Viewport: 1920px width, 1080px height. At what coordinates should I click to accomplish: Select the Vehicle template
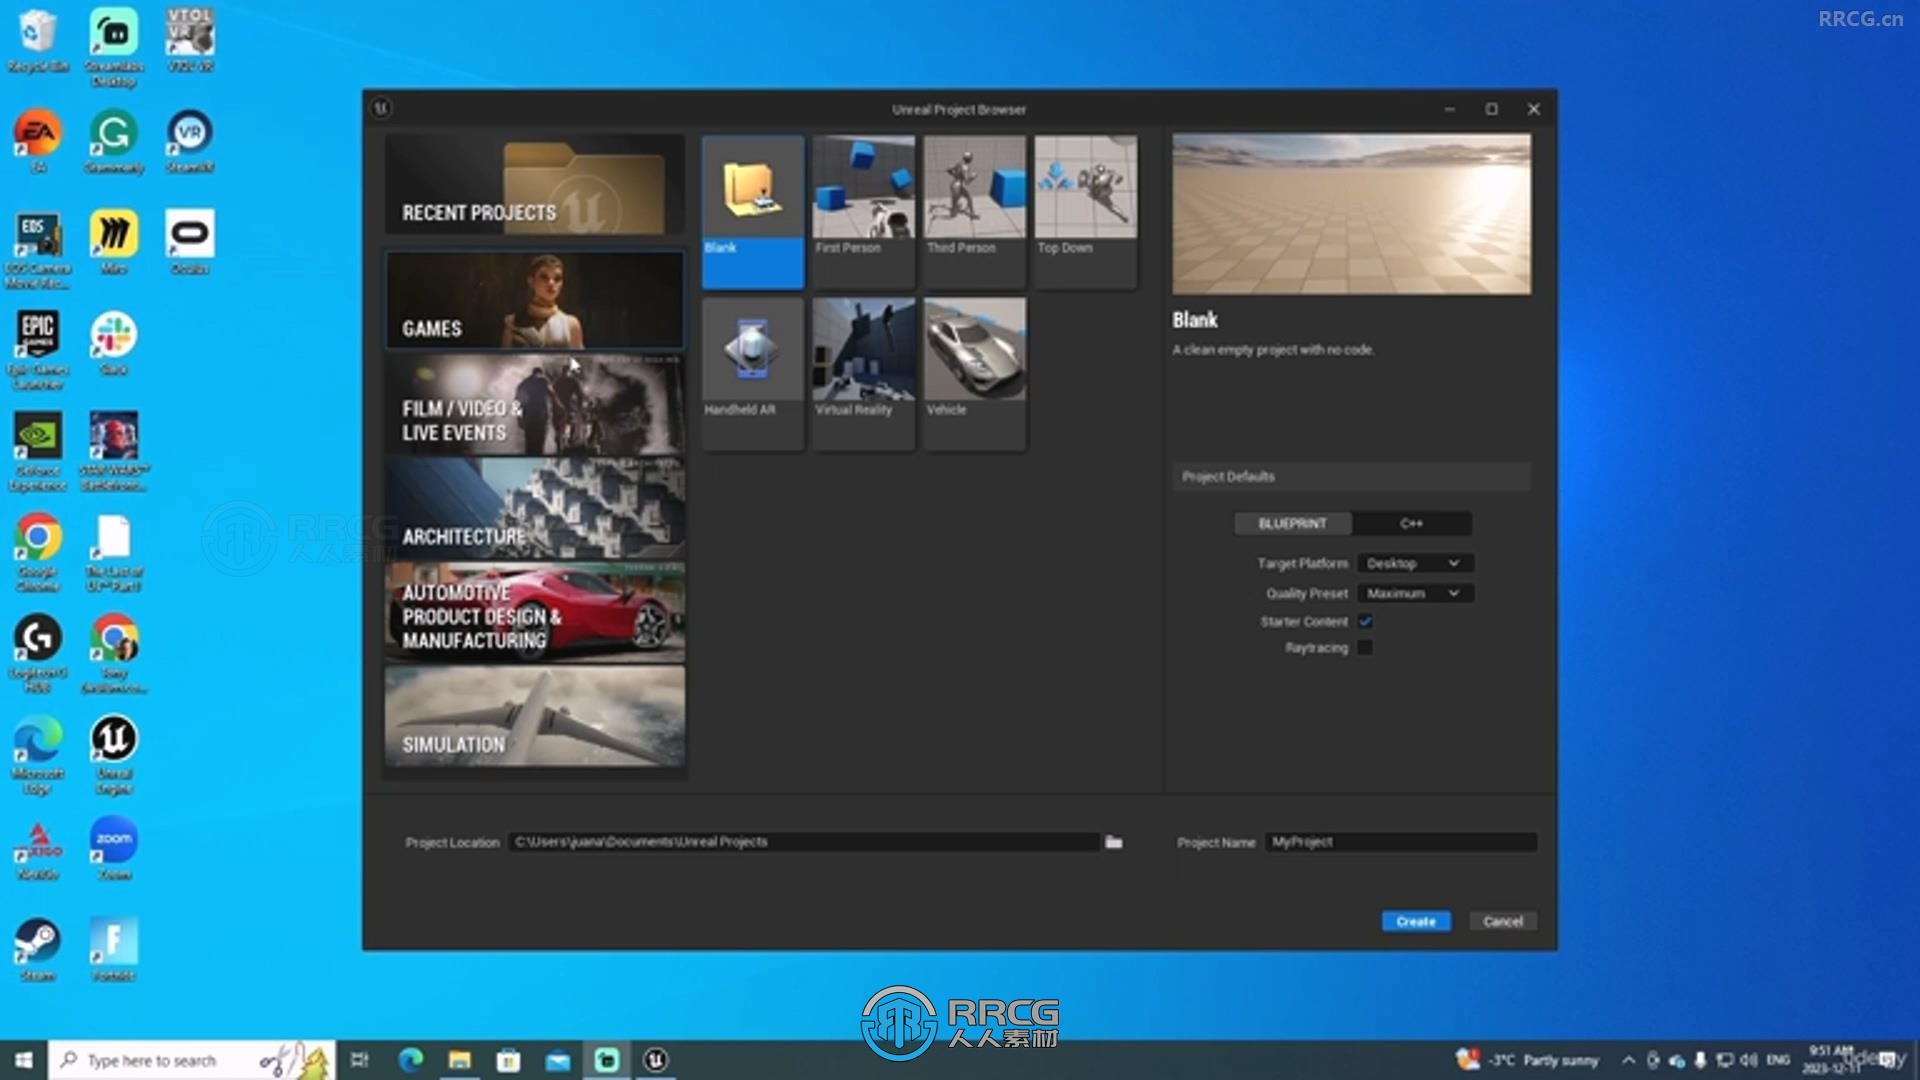click(x=974, y=374)
